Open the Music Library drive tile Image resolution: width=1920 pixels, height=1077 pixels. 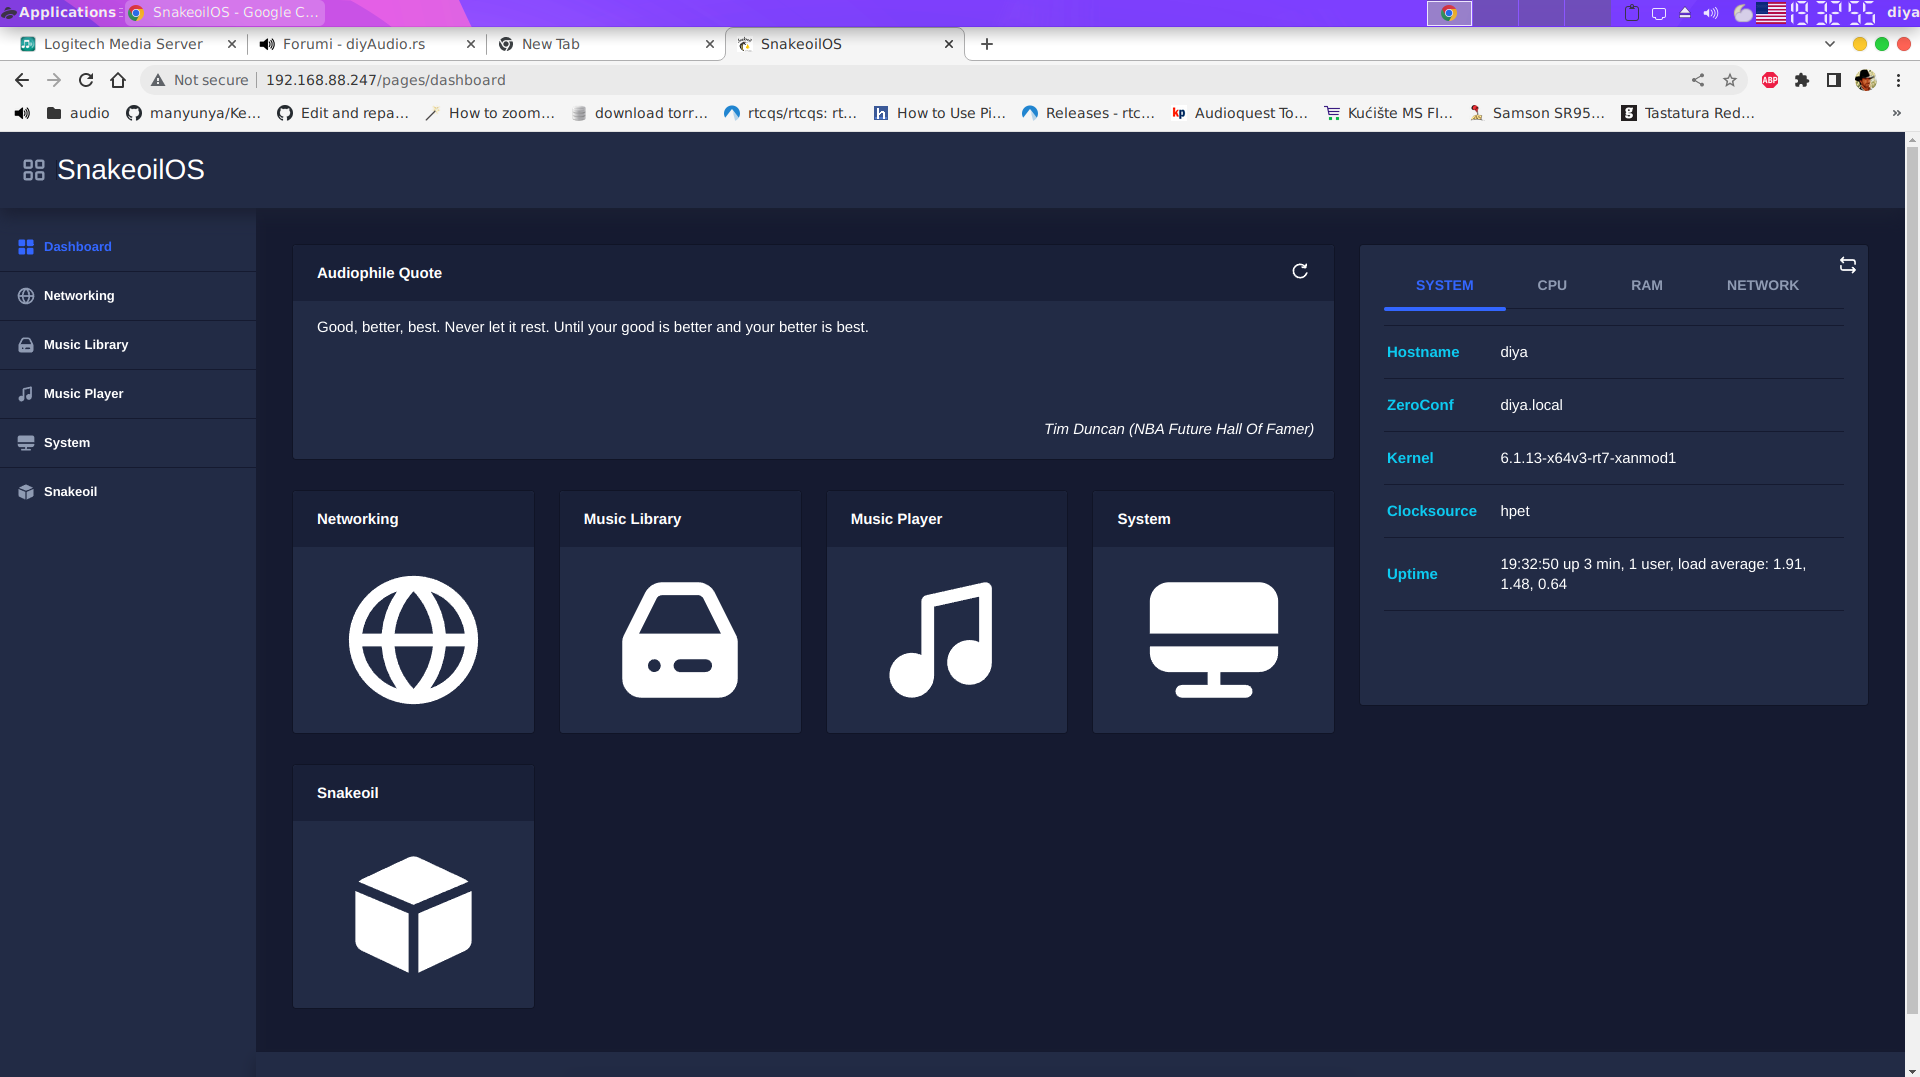pos(680,640)
